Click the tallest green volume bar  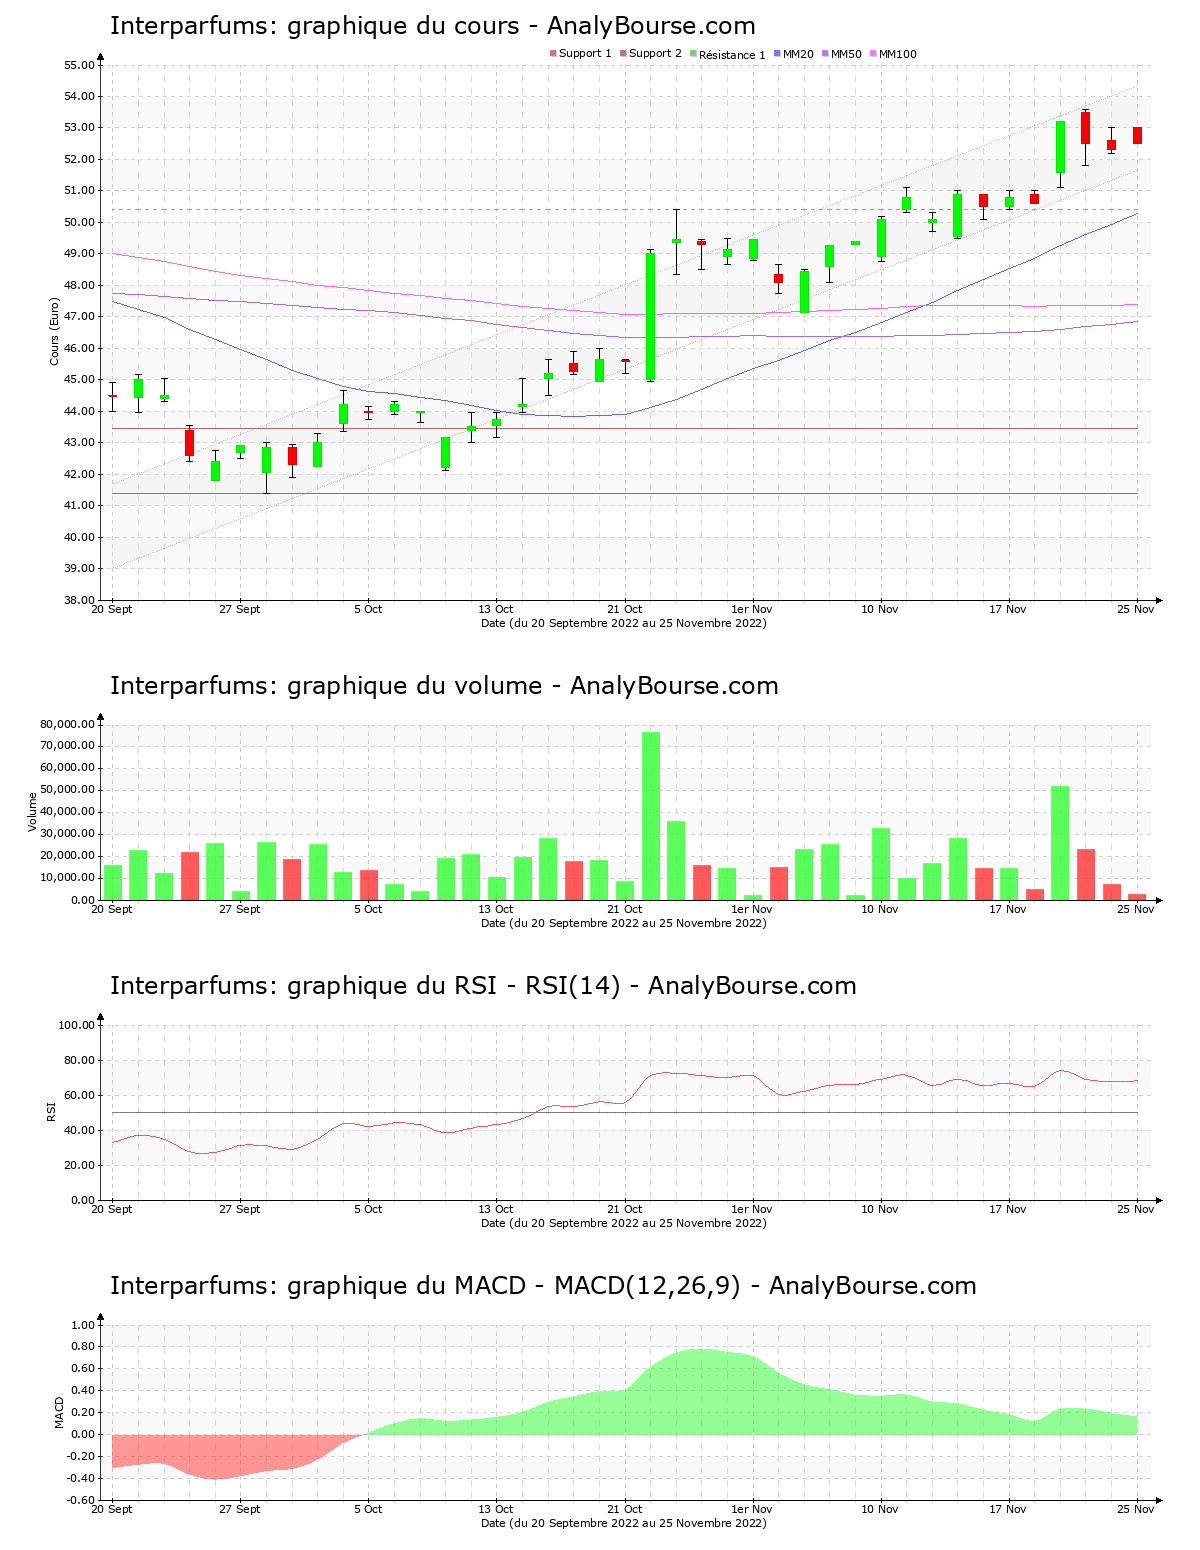click(651, 816)
